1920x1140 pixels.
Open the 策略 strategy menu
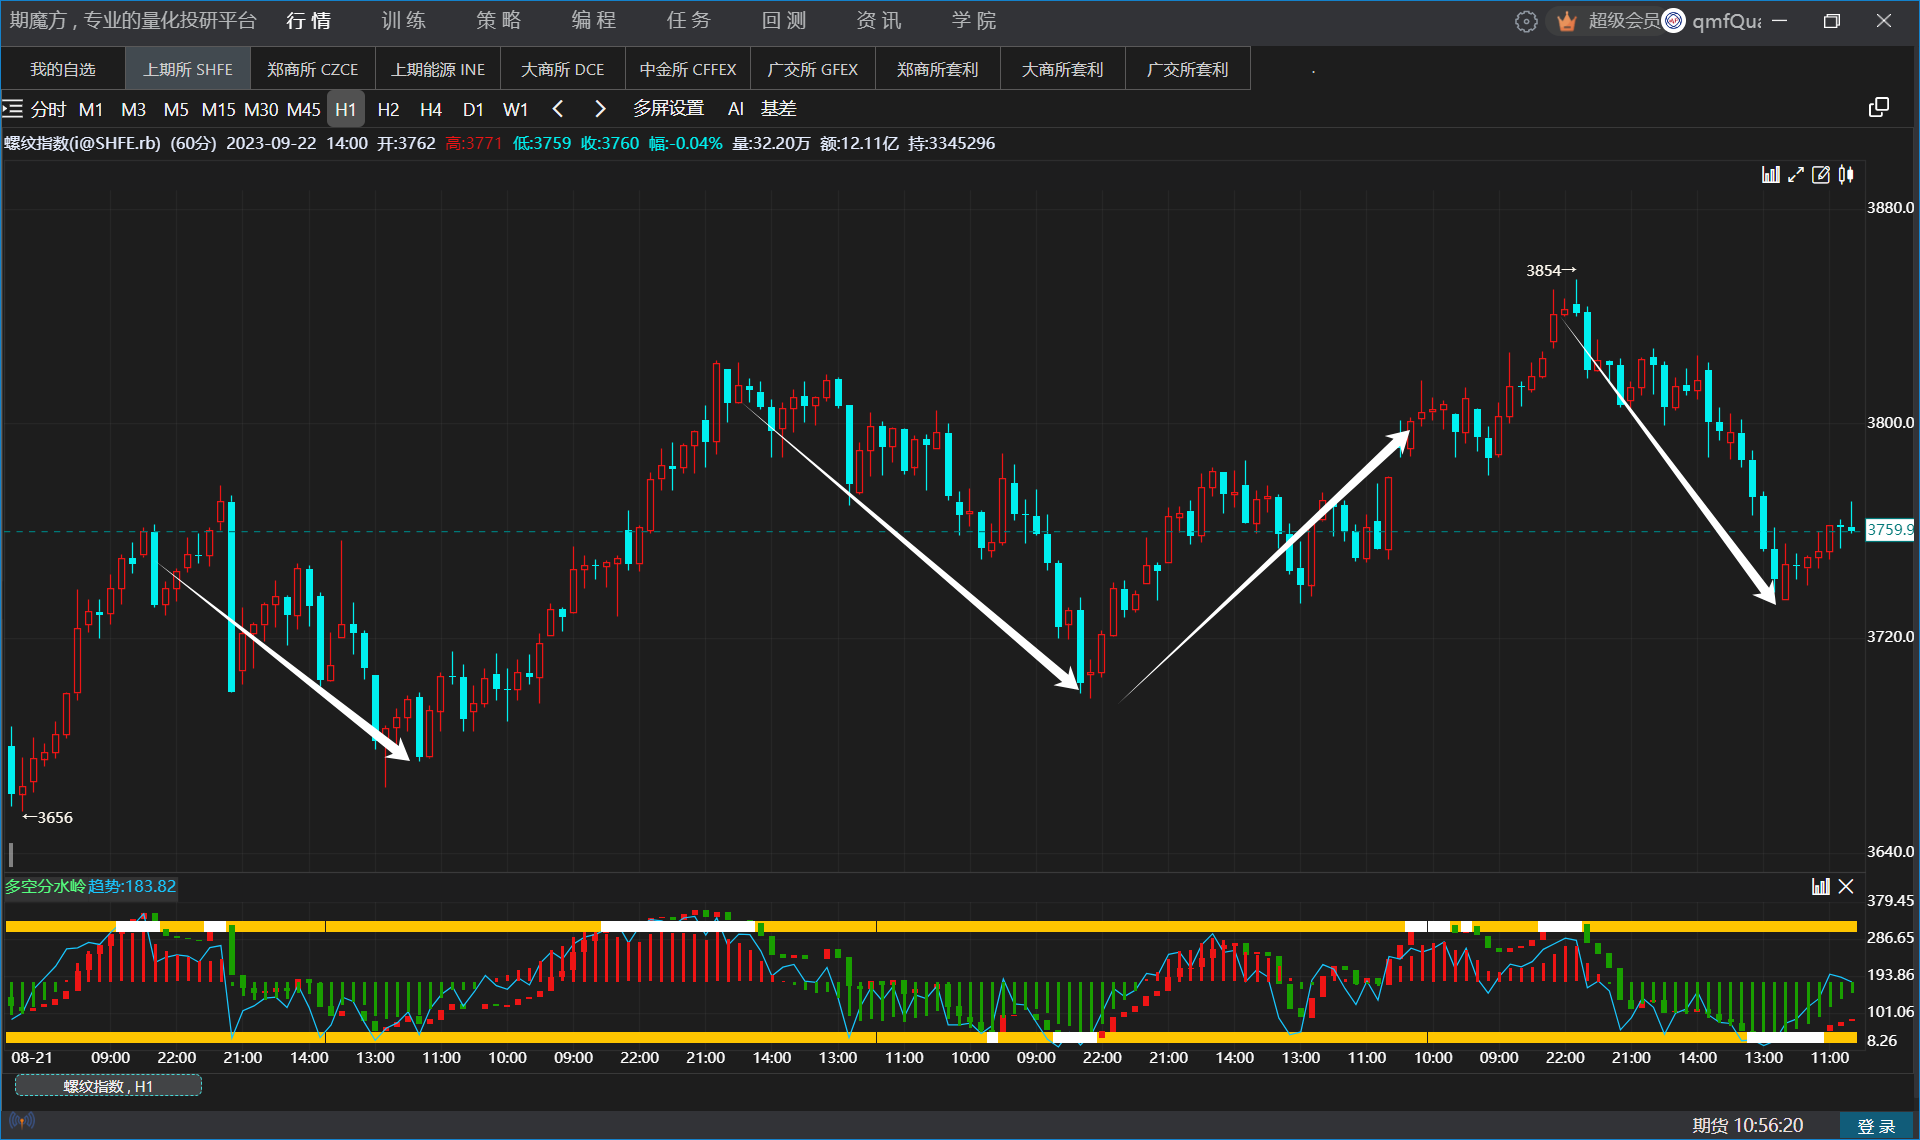498,21
